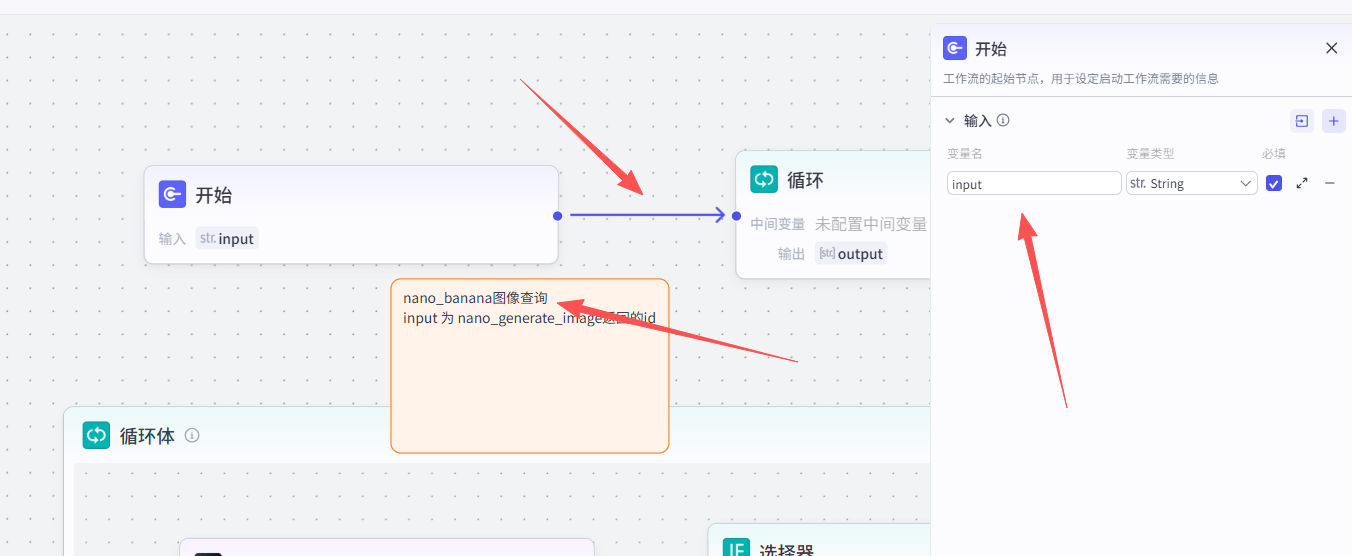Click the input variable name field
Screen dimensions: 1352x556
(x=1033, y=184)
